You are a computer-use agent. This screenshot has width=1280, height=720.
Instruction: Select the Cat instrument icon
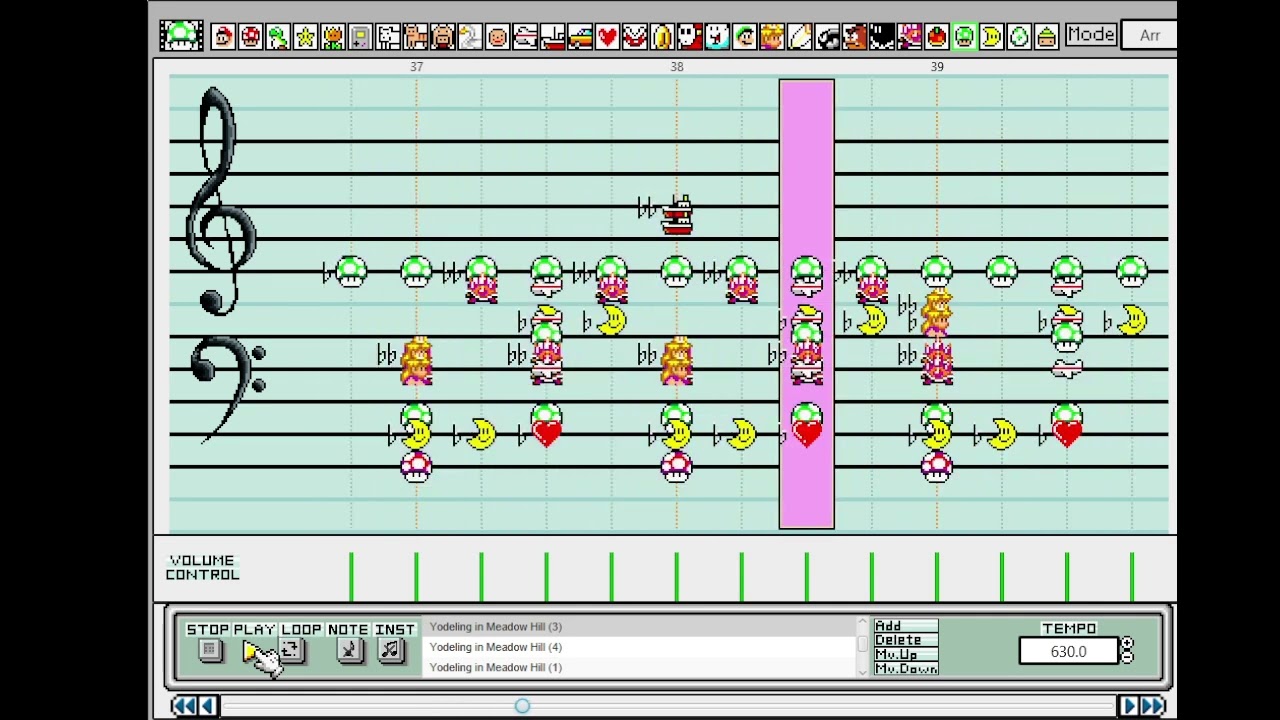(415, 37)
